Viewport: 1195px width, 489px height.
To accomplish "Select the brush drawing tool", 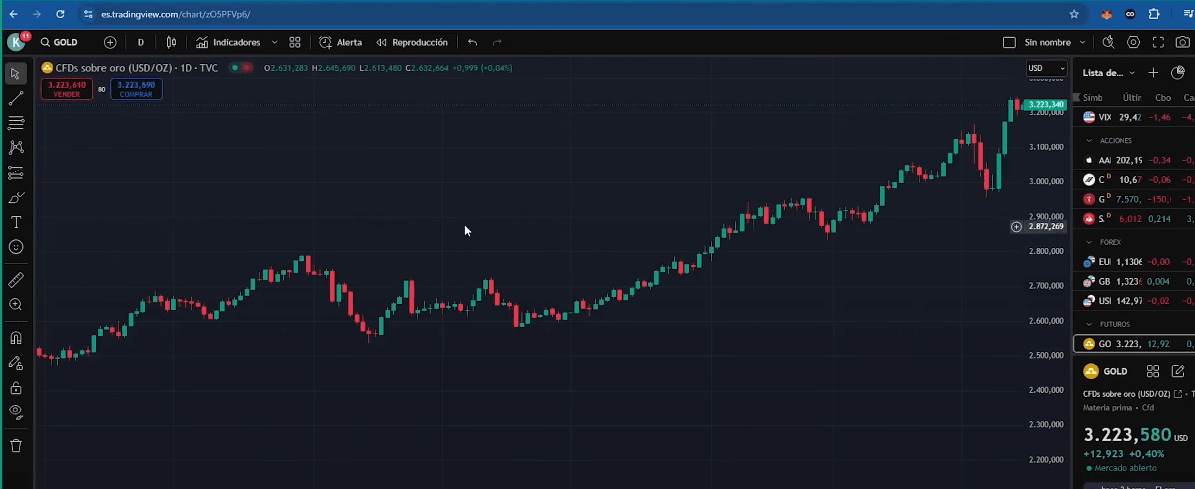I will coord(15,198).
